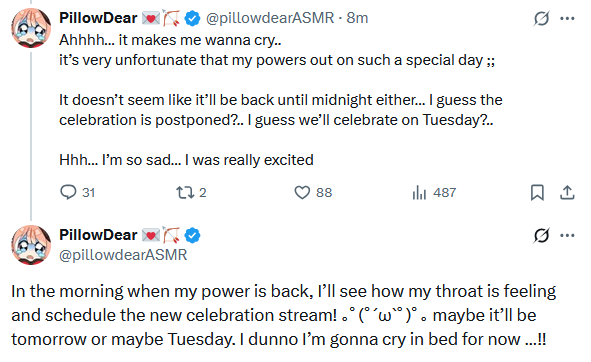This screenshot has height=362, width=591.
Task: Share the first tweet via upload icon
Action: (x=567, y=192)
